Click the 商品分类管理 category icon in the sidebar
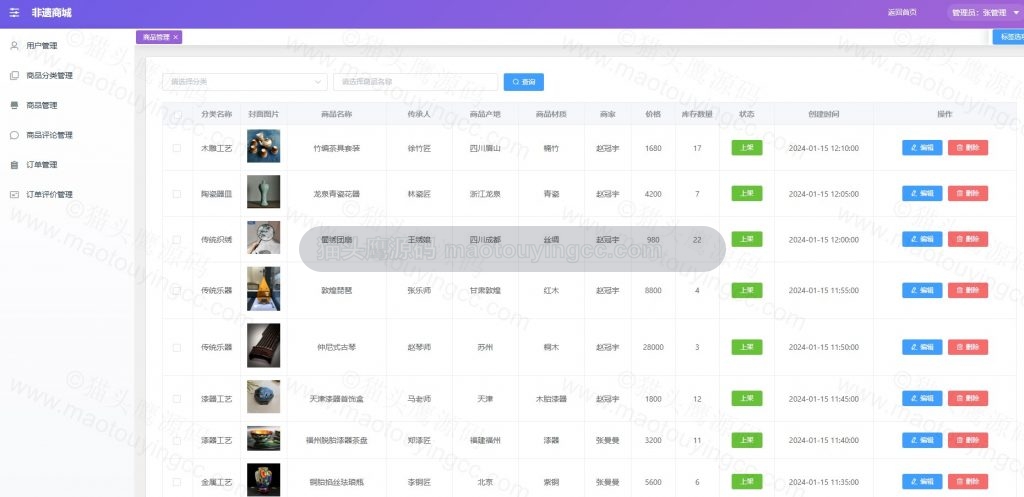The height and width of the screenshot is (497, 1024). click(14, 76)
